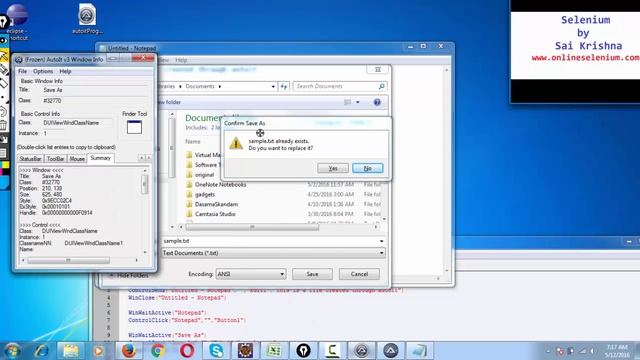Open Opera browser from taskbar
This screenshot has width=640, height=360.
187,351
